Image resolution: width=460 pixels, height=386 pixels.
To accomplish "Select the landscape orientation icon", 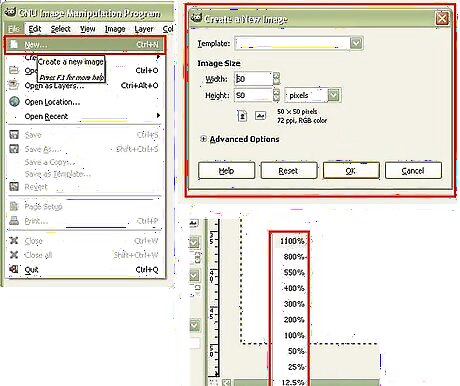I will pyautogui.click(x=260, y=116).
